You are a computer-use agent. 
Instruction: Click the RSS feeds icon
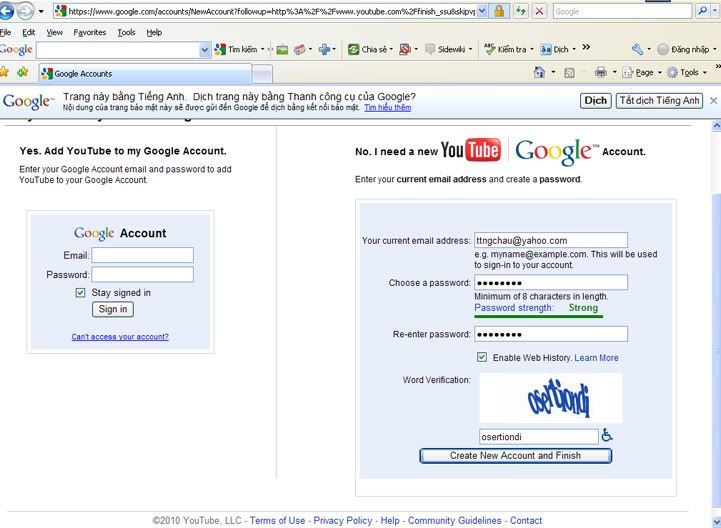(569, 73)
